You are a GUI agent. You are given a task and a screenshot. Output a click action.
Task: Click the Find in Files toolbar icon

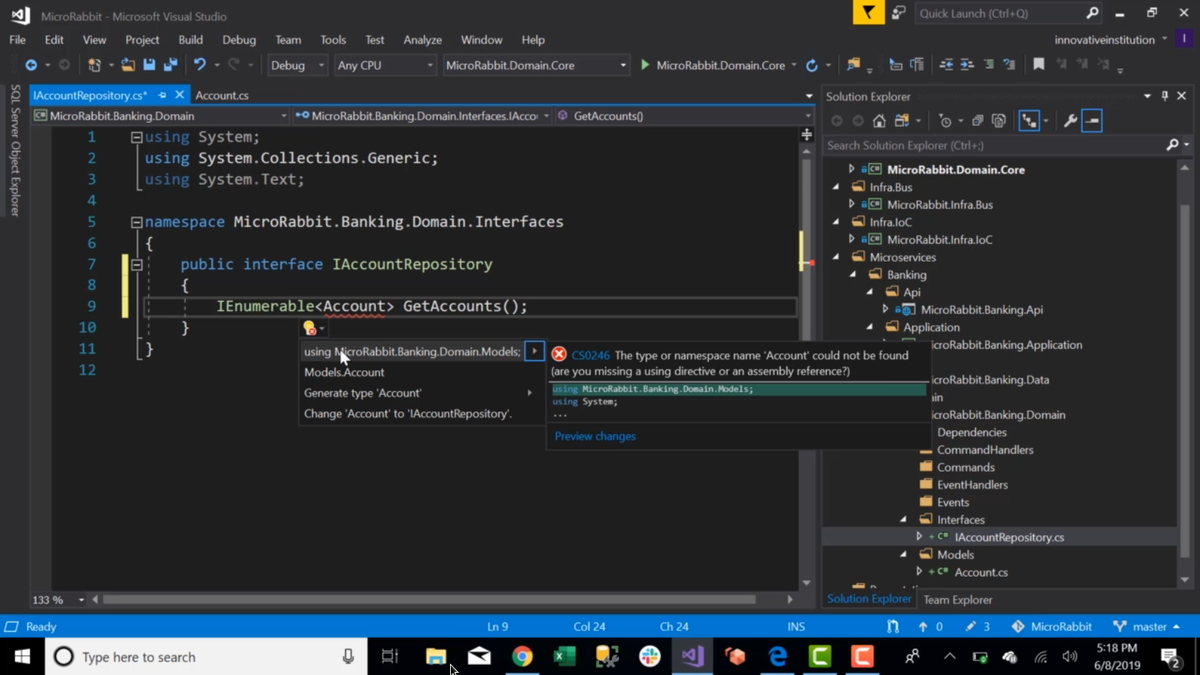(x=853, y=65)
